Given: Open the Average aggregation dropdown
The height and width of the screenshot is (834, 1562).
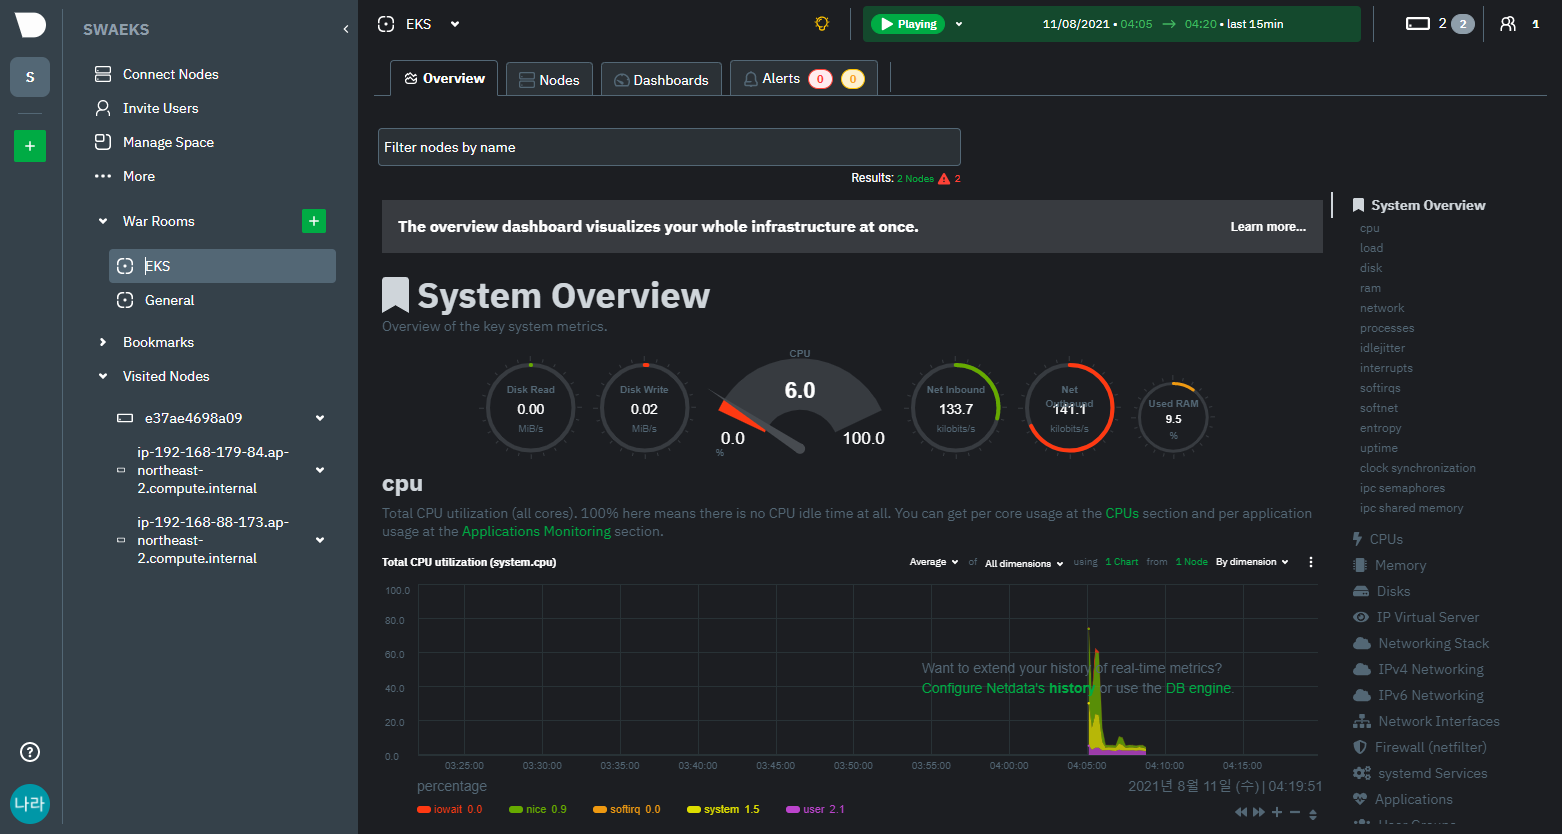Looking at the screenshot, I should click(x=934, y=562).
